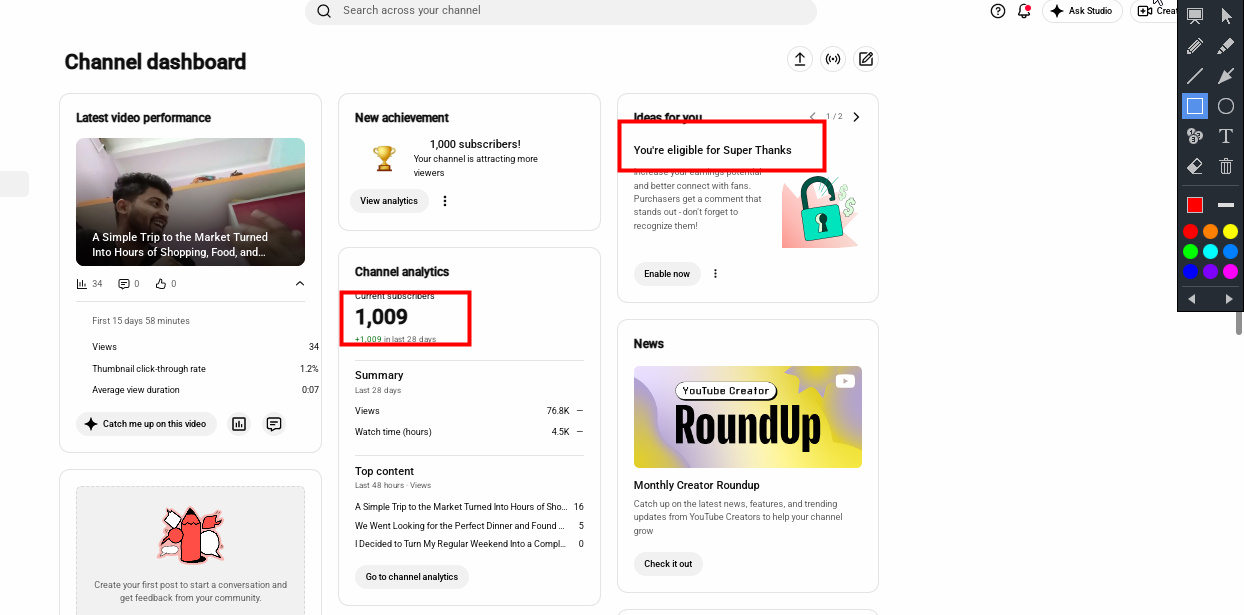Click the Search across your channel field

561,11
